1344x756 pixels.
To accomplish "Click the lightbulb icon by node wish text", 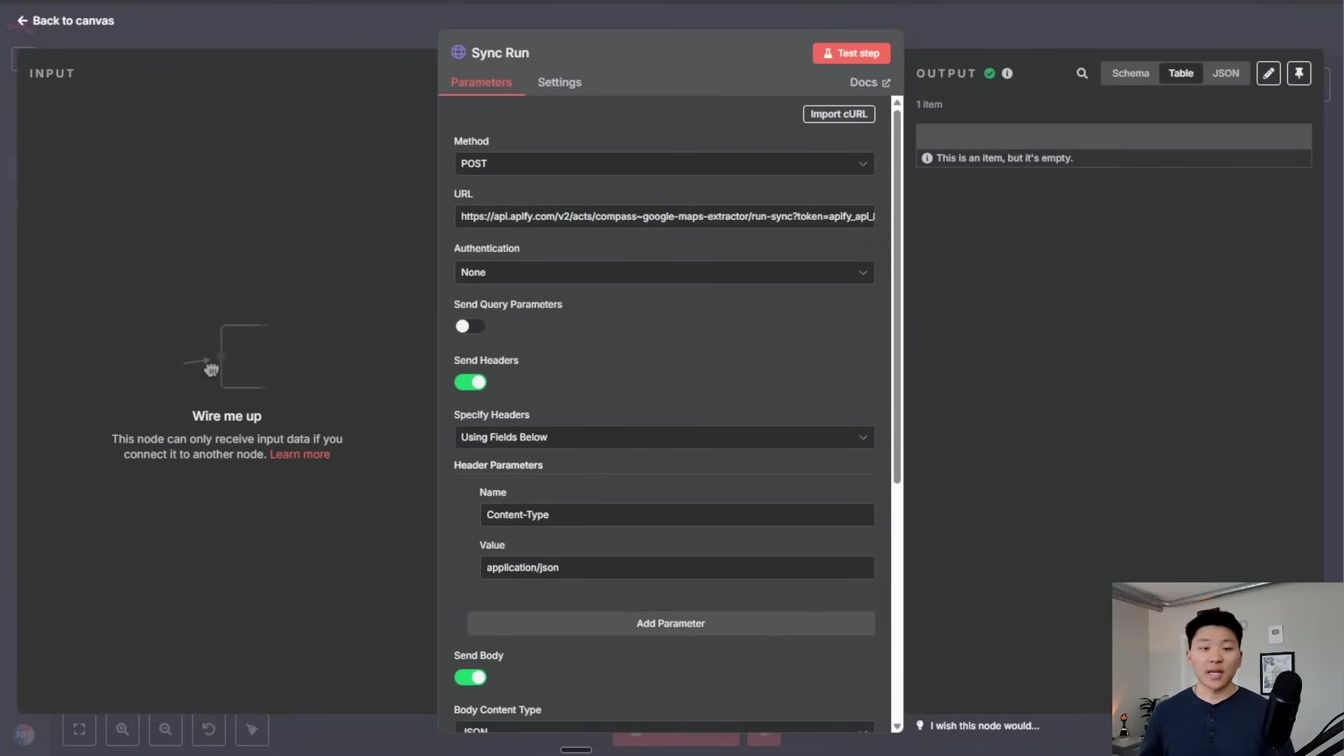I will coord(920,725).
